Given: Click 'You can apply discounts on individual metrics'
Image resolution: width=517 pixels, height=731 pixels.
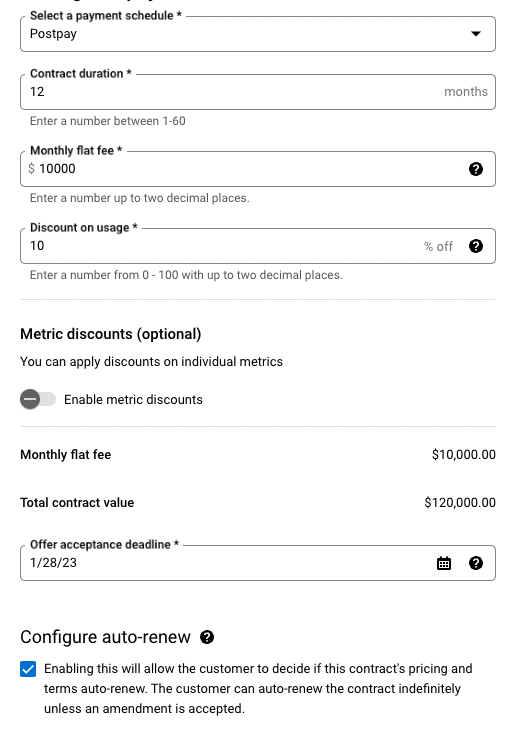Looking at the screenshot, I should pyautogui.click(x=152, y=362).
